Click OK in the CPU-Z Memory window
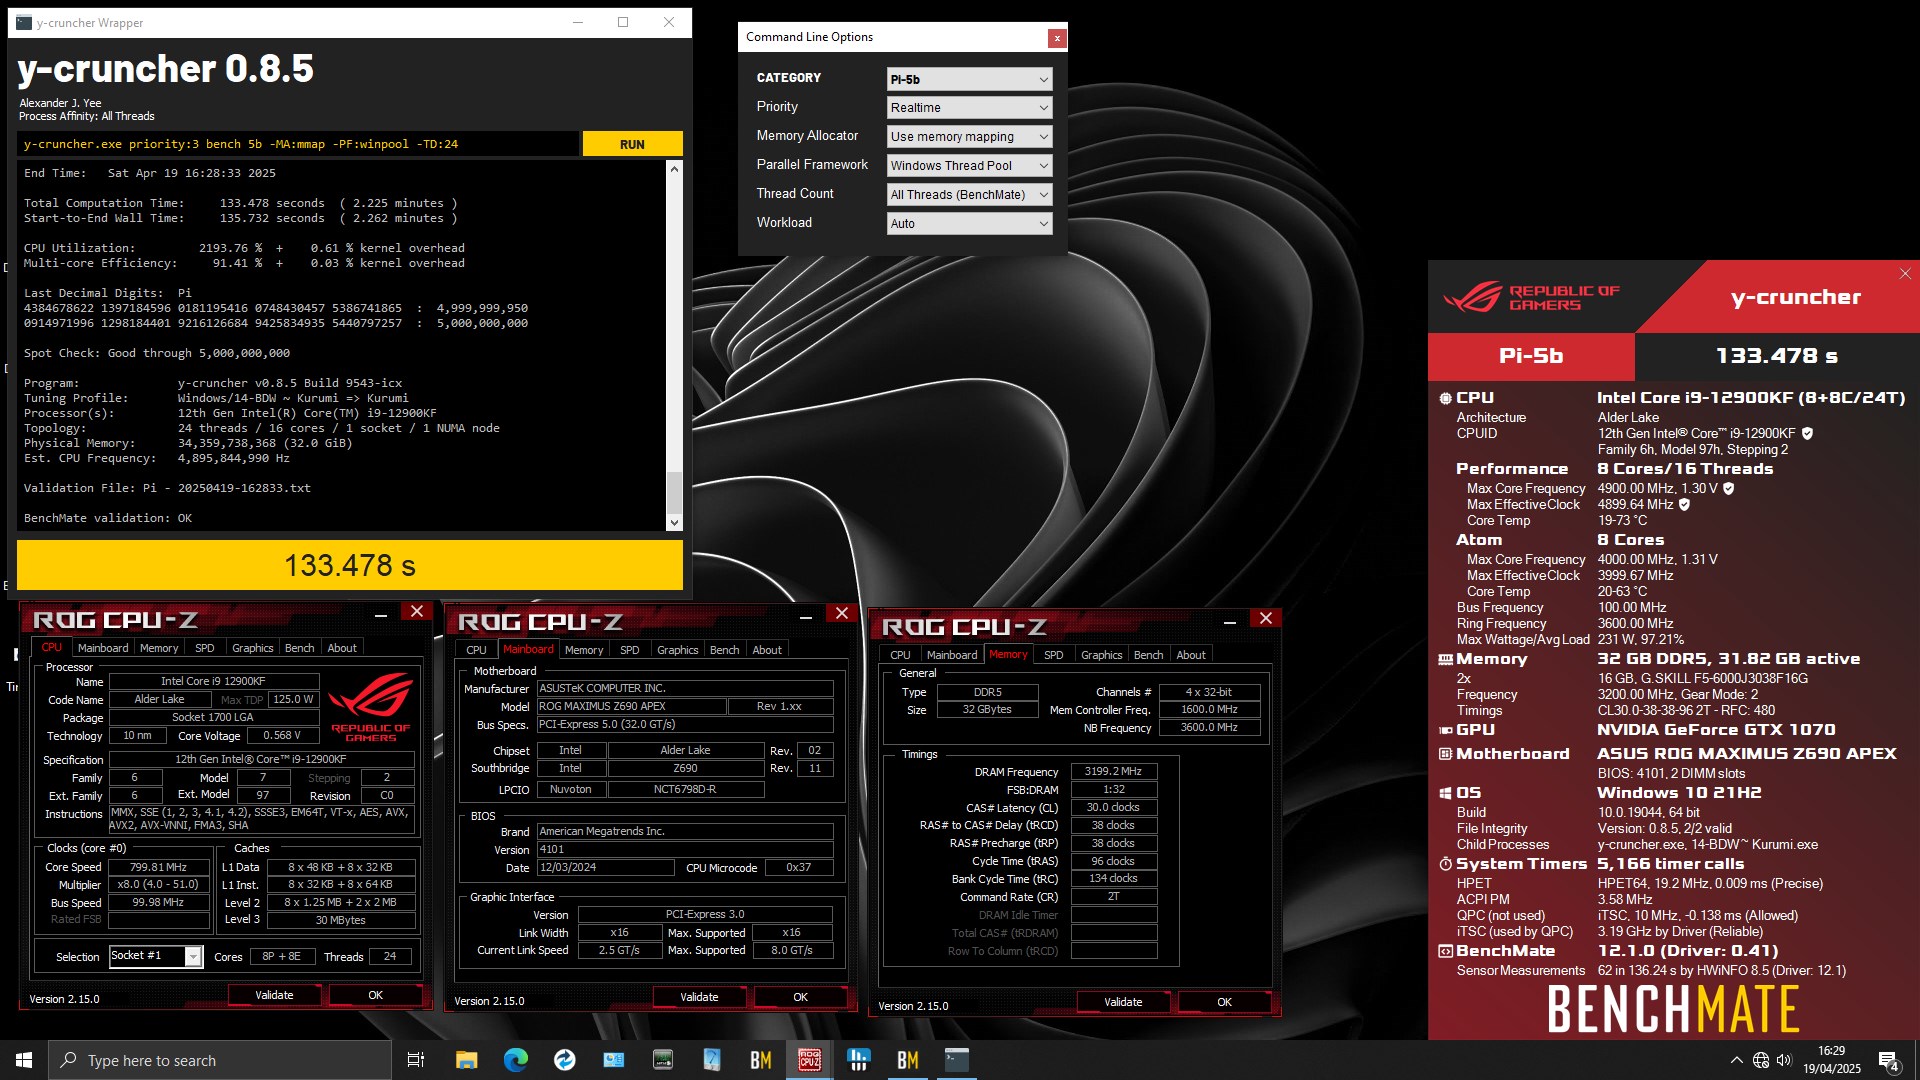The image size is (1920, 1080). pyautogui.click(x=1224, y=1002)
